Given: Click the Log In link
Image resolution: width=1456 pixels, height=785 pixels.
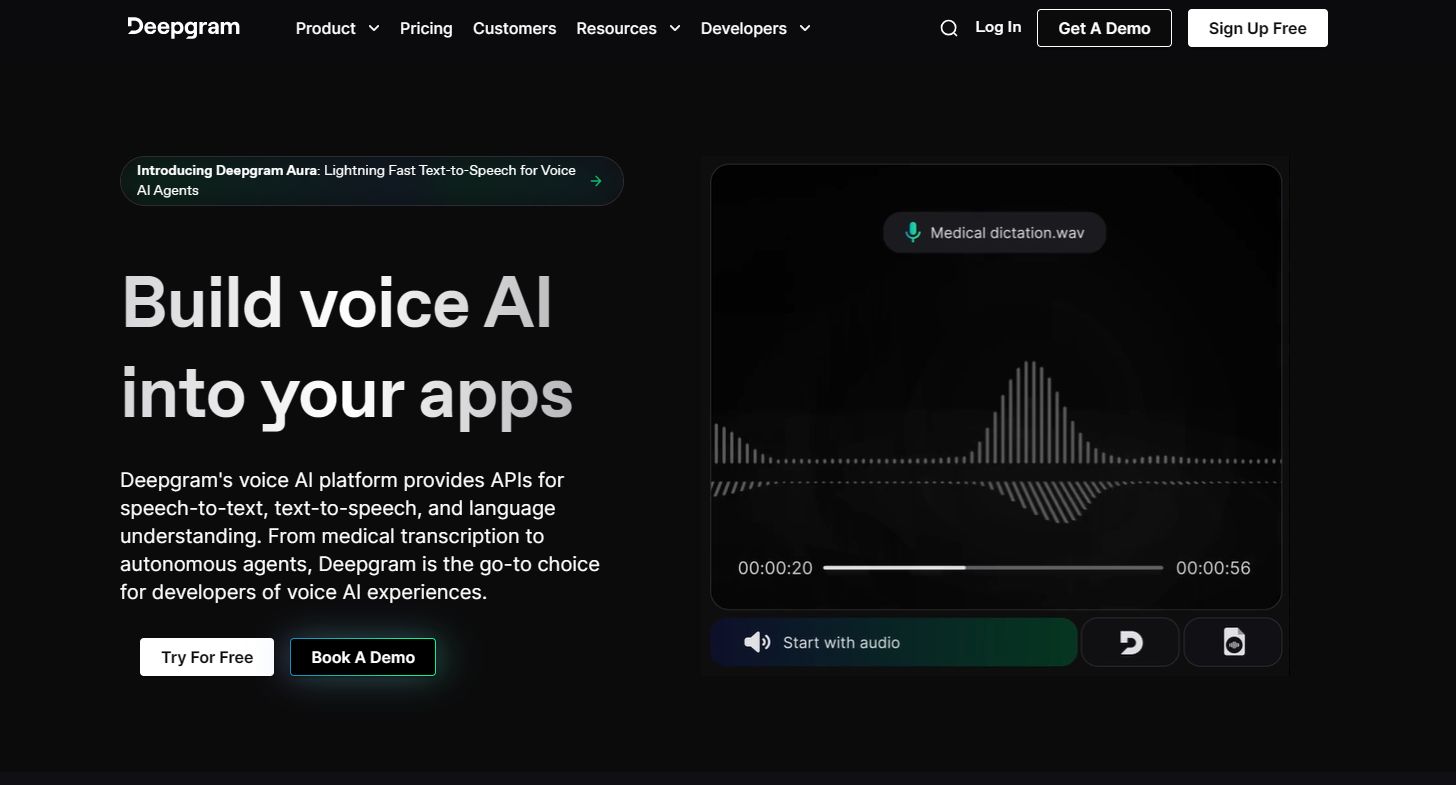Looking at the screenshot, I should click(998, 27).
